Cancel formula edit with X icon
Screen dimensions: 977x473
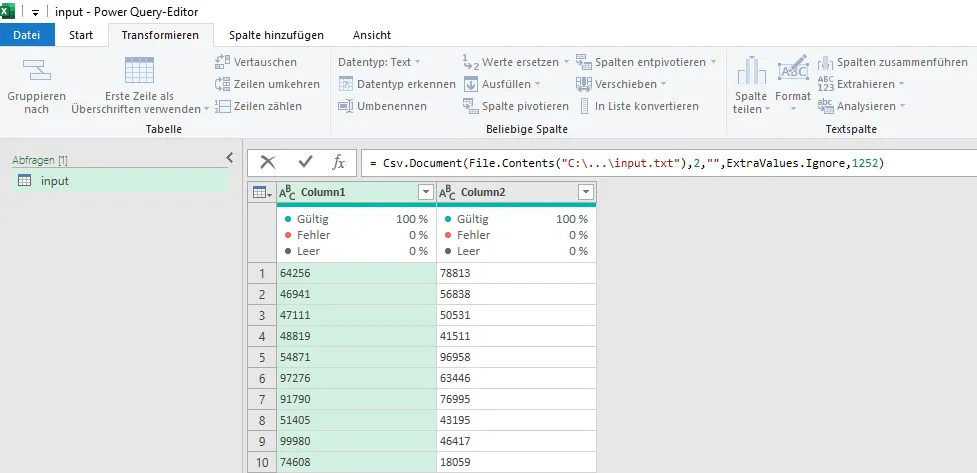coord(267,163)
